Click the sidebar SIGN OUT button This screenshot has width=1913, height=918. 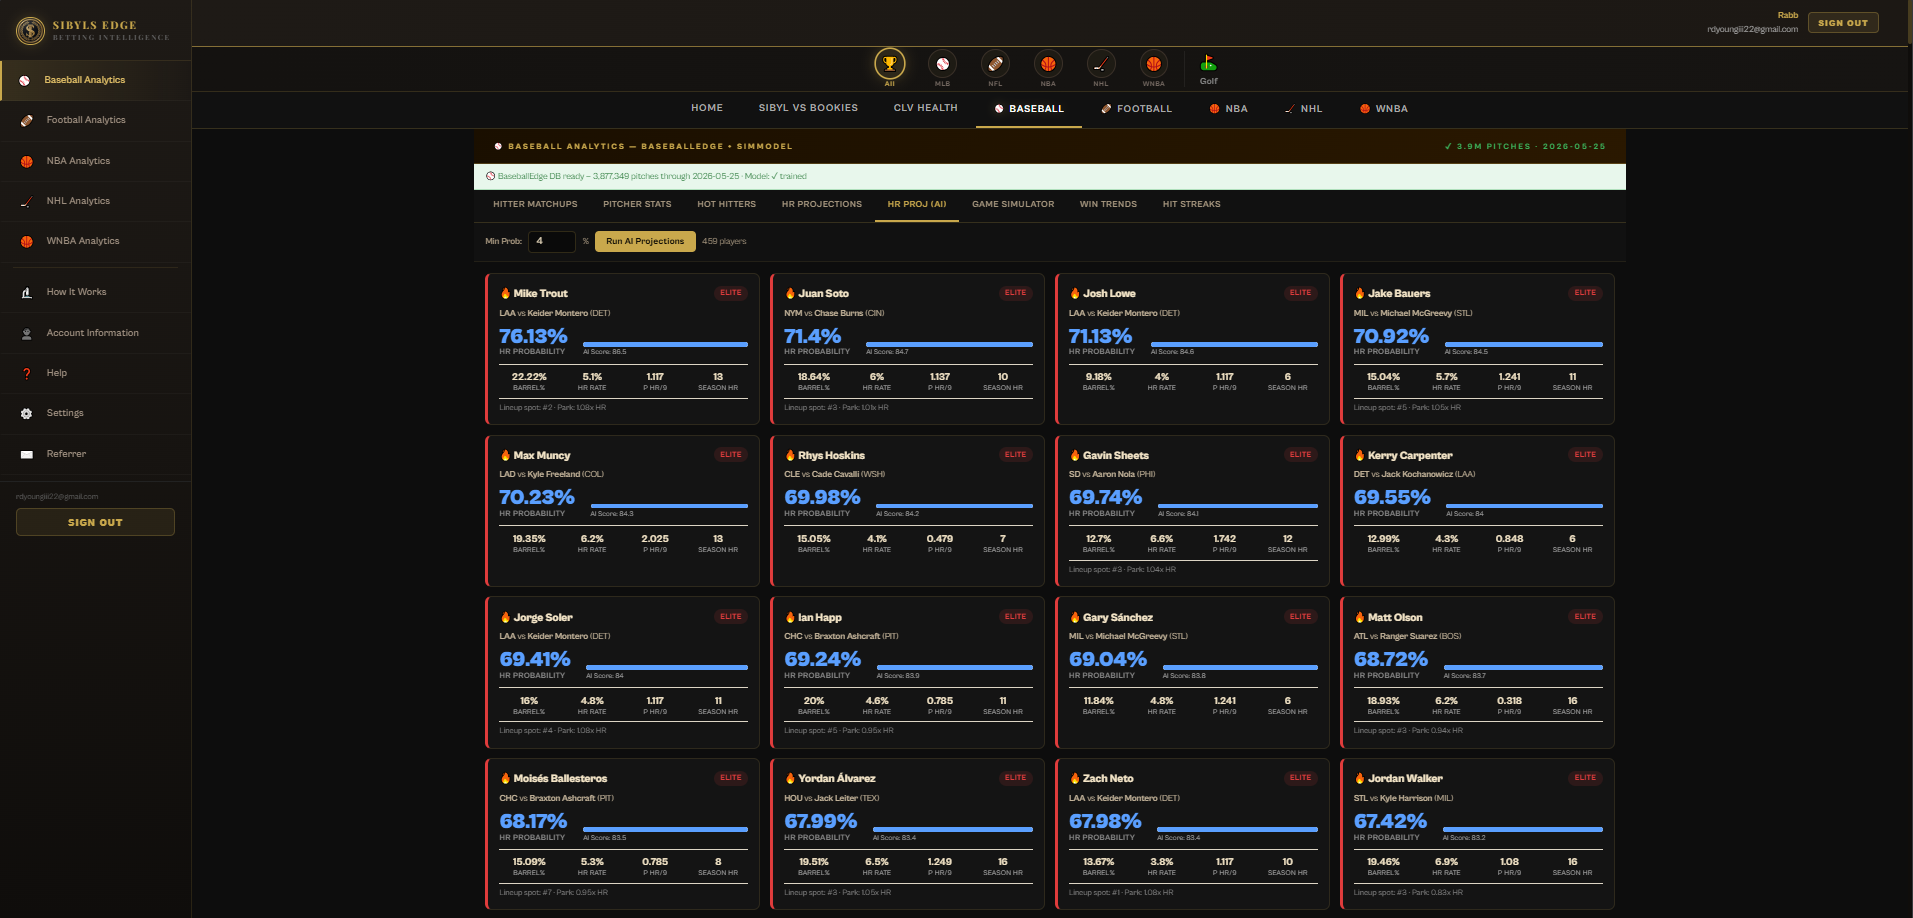click(95, 522)
